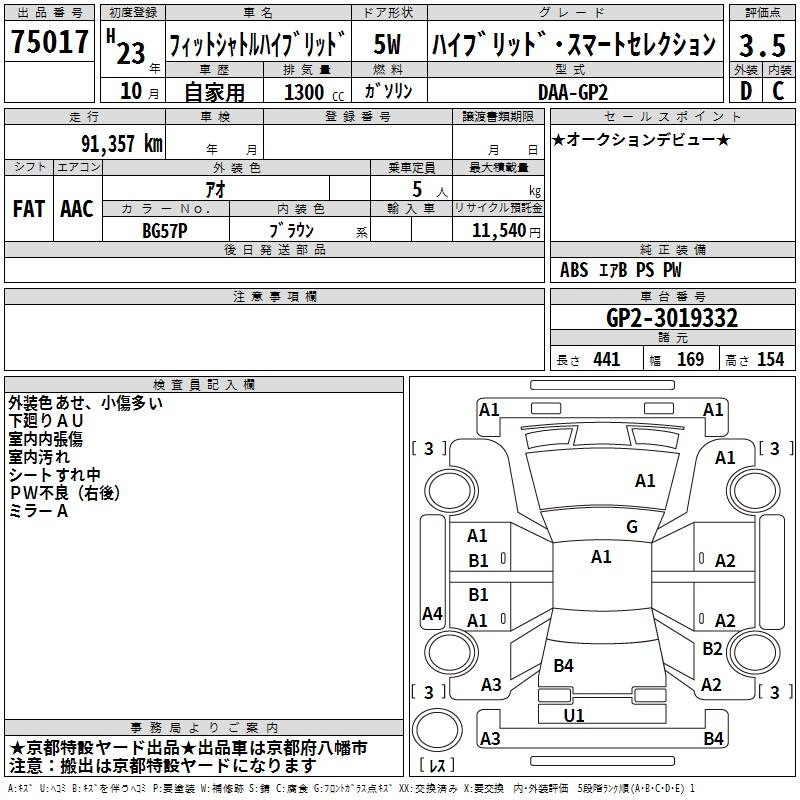Image resolution: width=800 pixels, height=800 pixels.
Task: Click the vehicle history value 自家用
Action: pos(214,92)
